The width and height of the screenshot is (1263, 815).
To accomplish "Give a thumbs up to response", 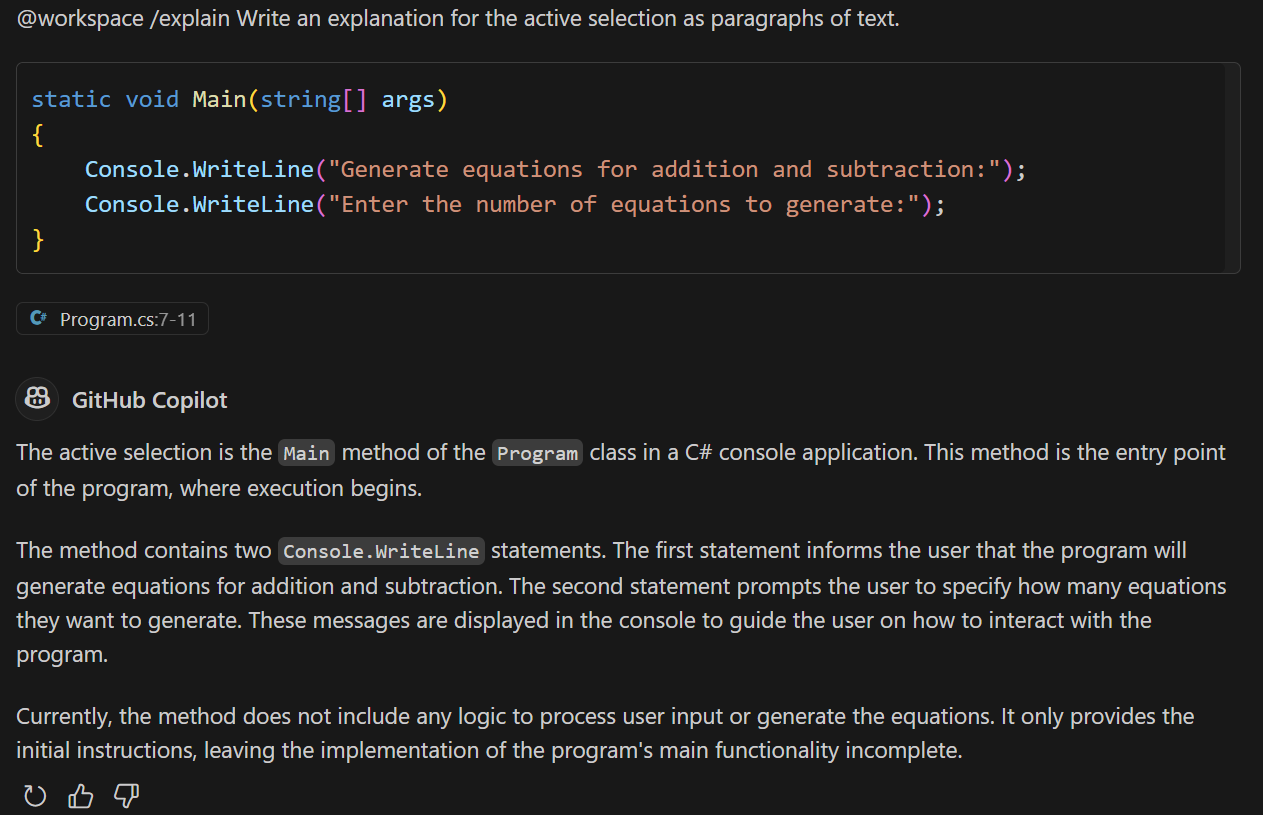I will click(80, 796).
